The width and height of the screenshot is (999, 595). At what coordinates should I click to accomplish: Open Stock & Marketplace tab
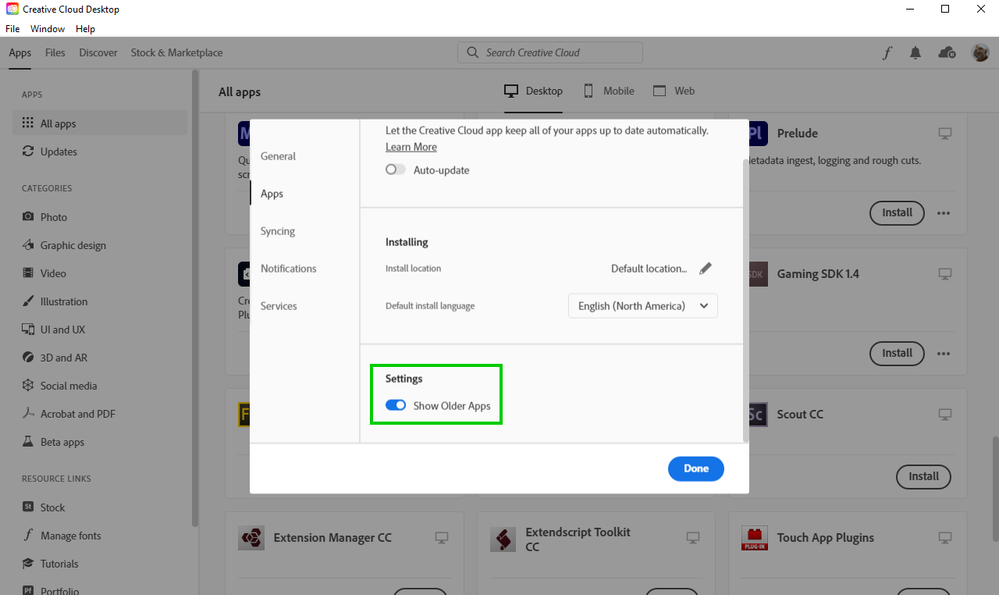(x=176, y=53)
